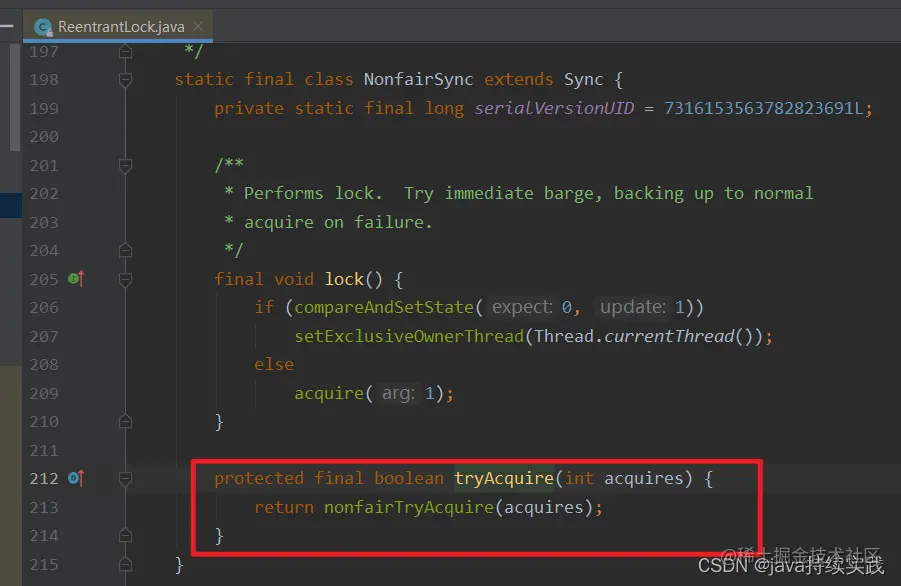Click the 'update:' parameter hint
Screen dimensions: 901x586
[633, 307]
